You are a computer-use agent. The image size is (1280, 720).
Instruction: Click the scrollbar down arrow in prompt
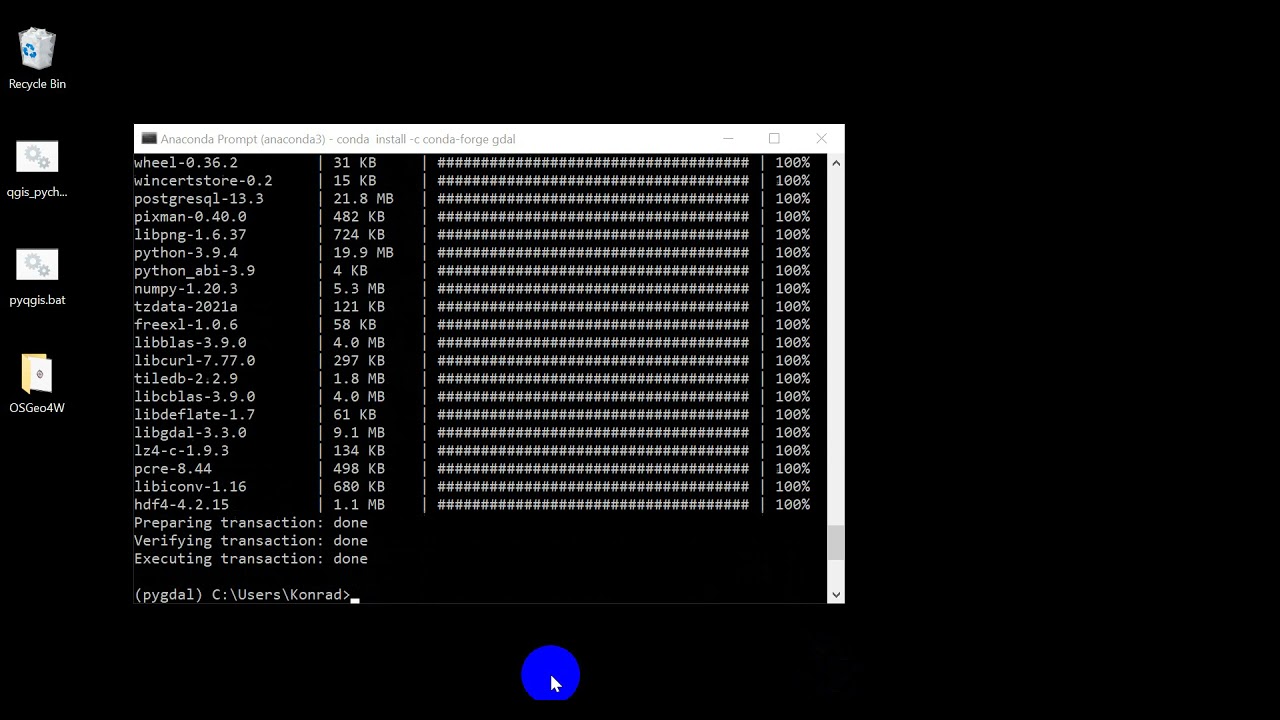(x=836, y=594)
